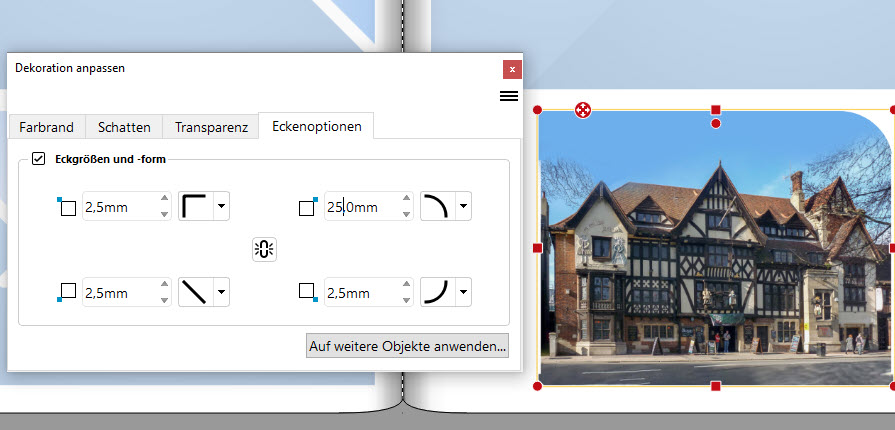Click the bottom-left corner indicator icon

click(x=67, y=292)
